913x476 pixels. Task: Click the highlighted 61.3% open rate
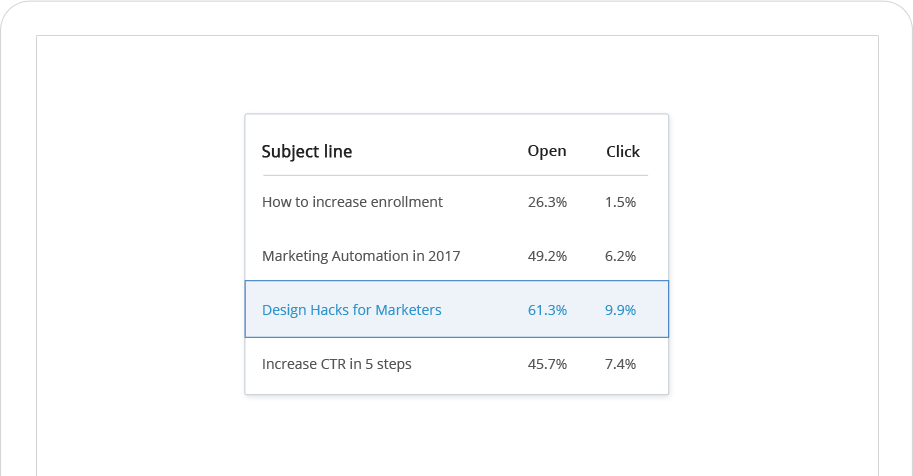click(547, 310)
